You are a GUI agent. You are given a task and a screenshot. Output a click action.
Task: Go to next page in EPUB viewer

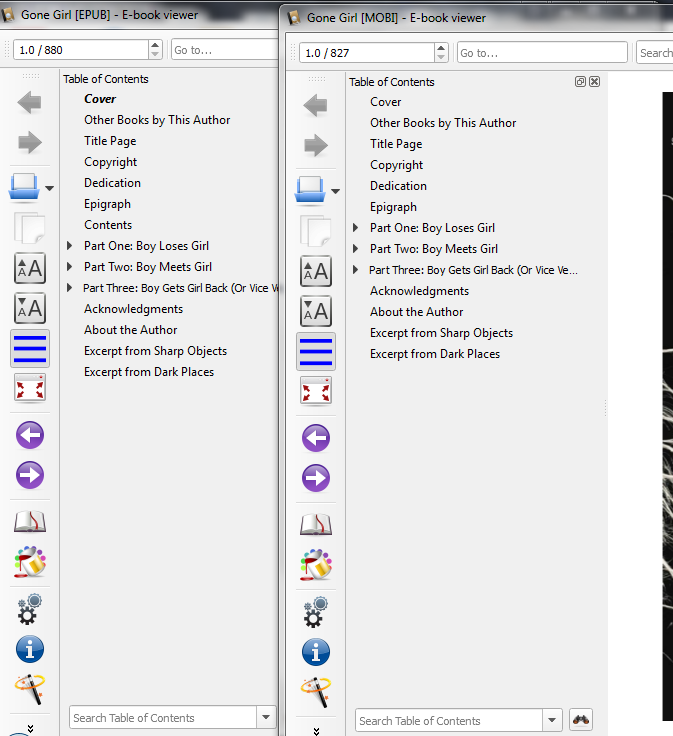tap(30, 475)
